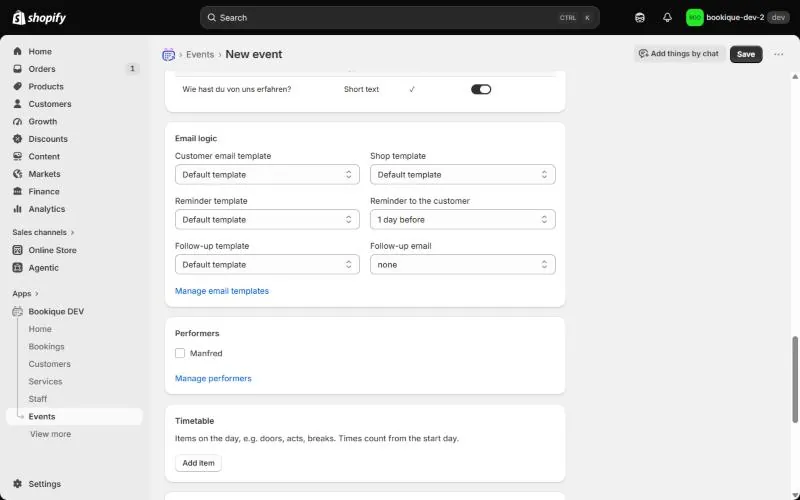This screenshot has height=500, width=800.
Task: Open Manage email templates link
Action: (222, 291)
